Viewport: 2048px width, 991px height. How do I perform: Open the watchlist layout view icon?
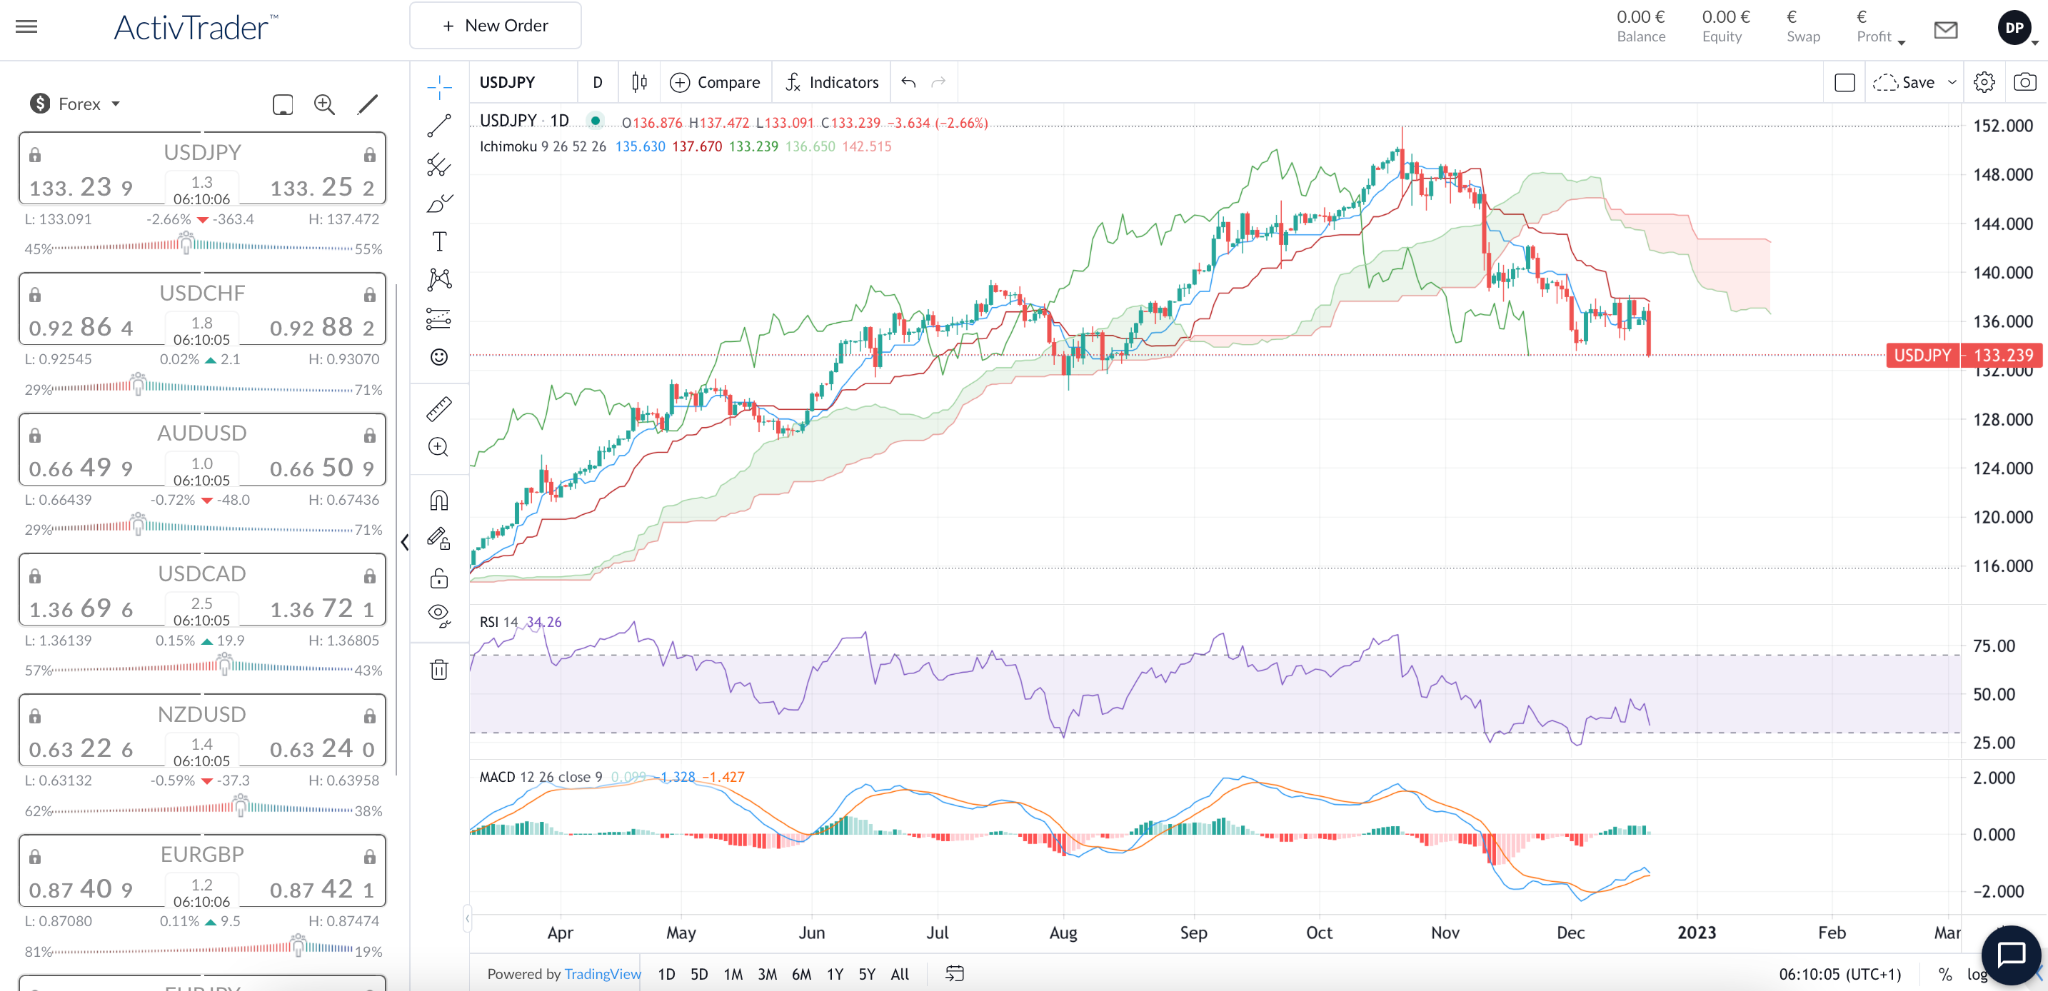click(x=283, y=104)
